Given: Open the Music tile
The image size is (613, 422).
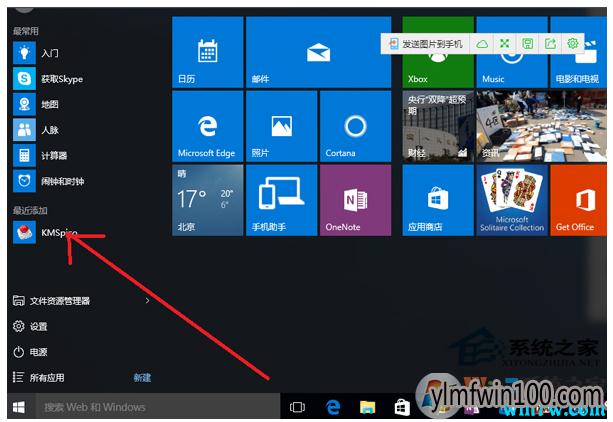Looking at the screenshot, I should pos(512,72).
